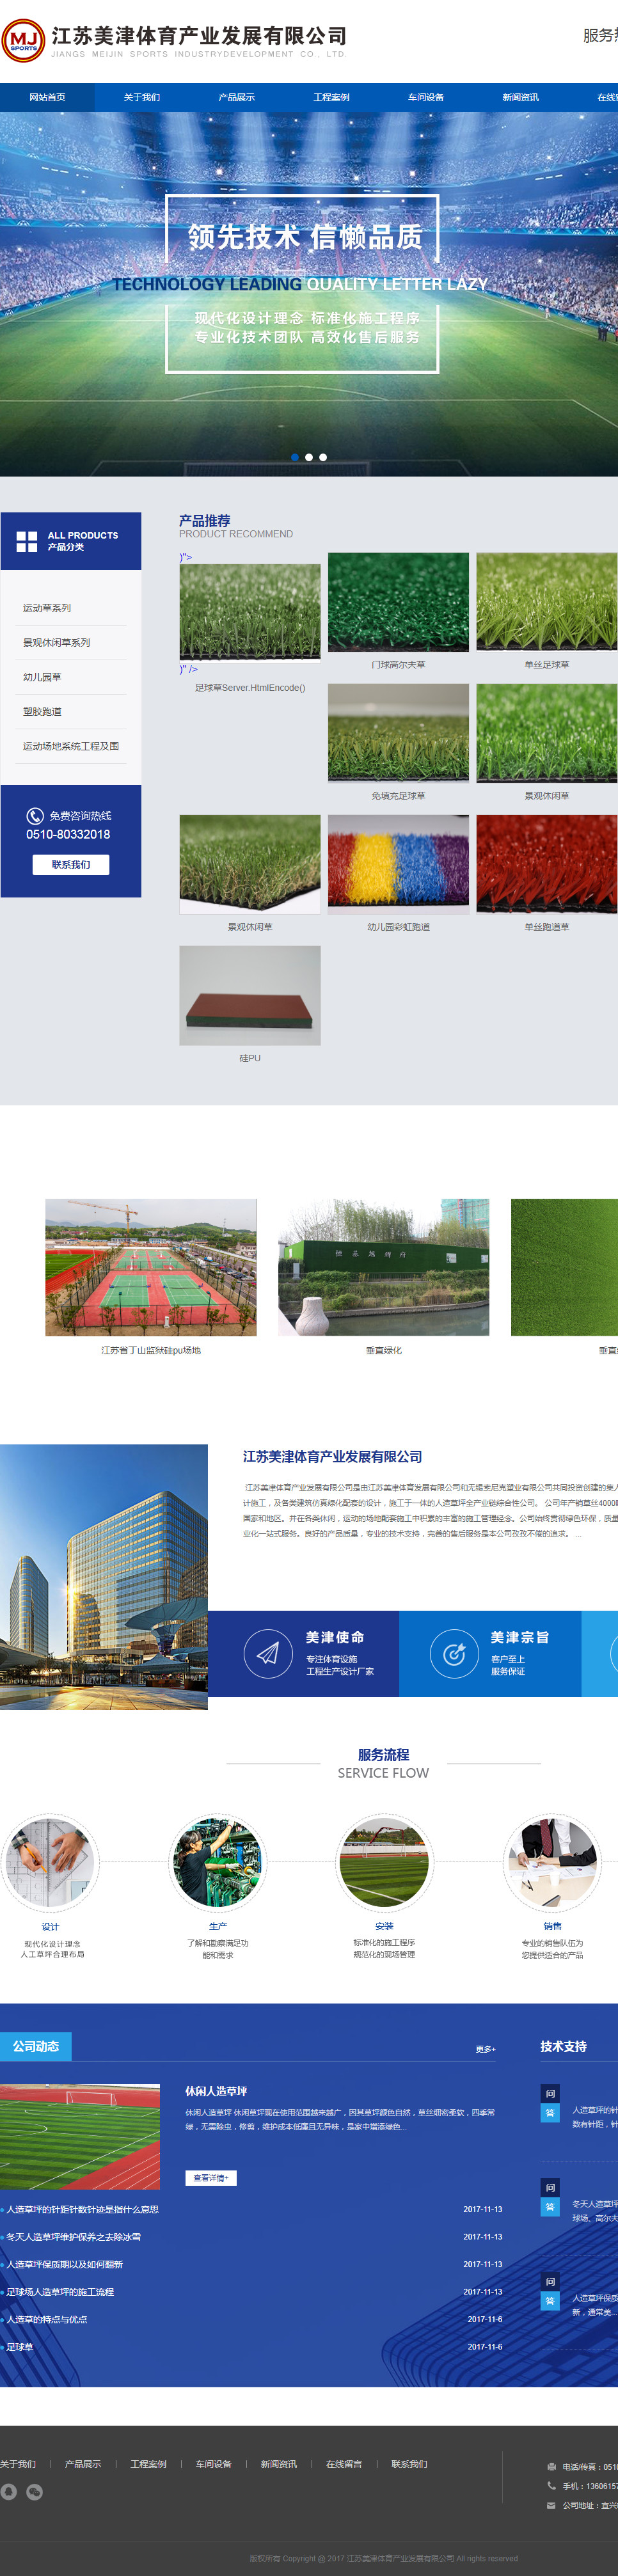Viewport: 618px width, 2576px height.
Task: Go to 产品展示 in the top navigation
Action: click(236, 97)
